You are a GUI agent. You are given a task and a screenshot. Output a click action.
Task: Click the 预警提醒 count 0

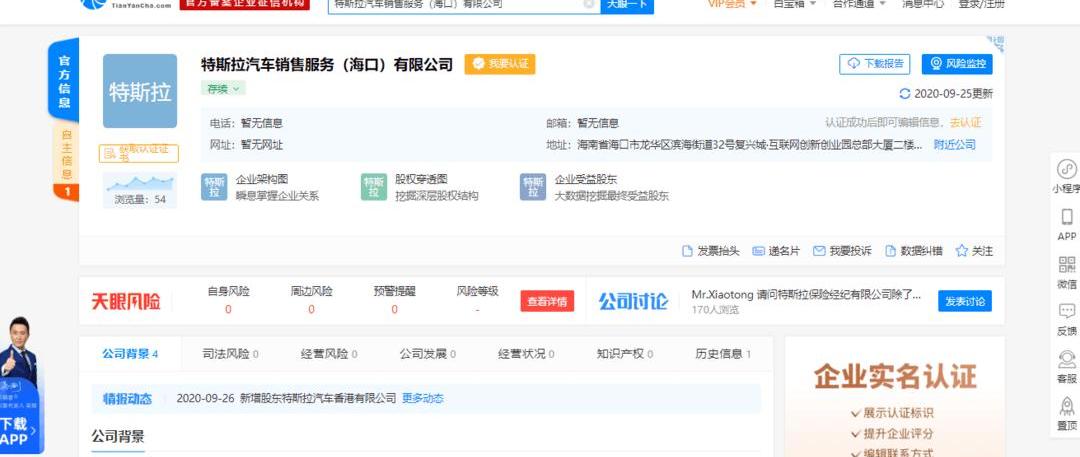394,309
